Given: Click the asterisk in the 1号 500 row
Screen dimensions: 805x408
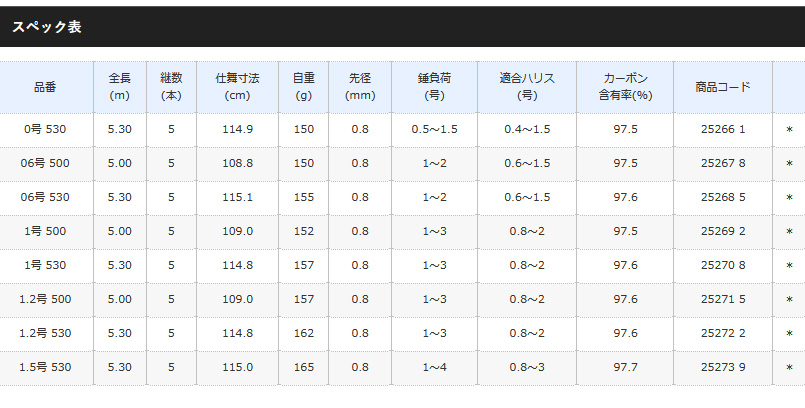Looking at the screenshot, I should point(789,232).
